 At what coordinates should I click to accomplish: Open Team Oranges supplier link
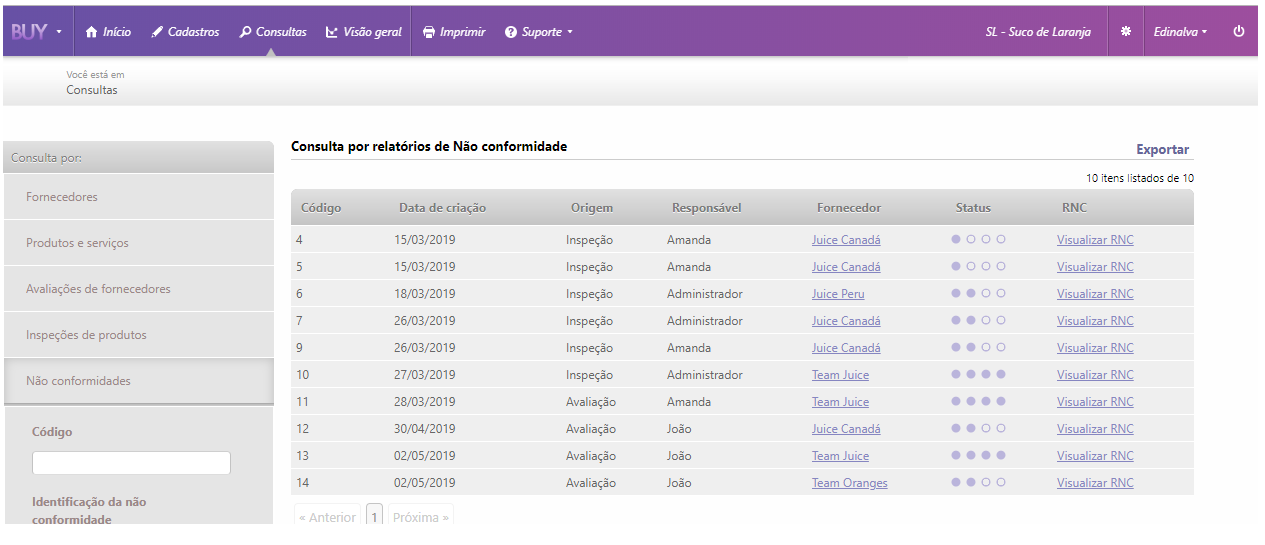click(x=849, y=483)
